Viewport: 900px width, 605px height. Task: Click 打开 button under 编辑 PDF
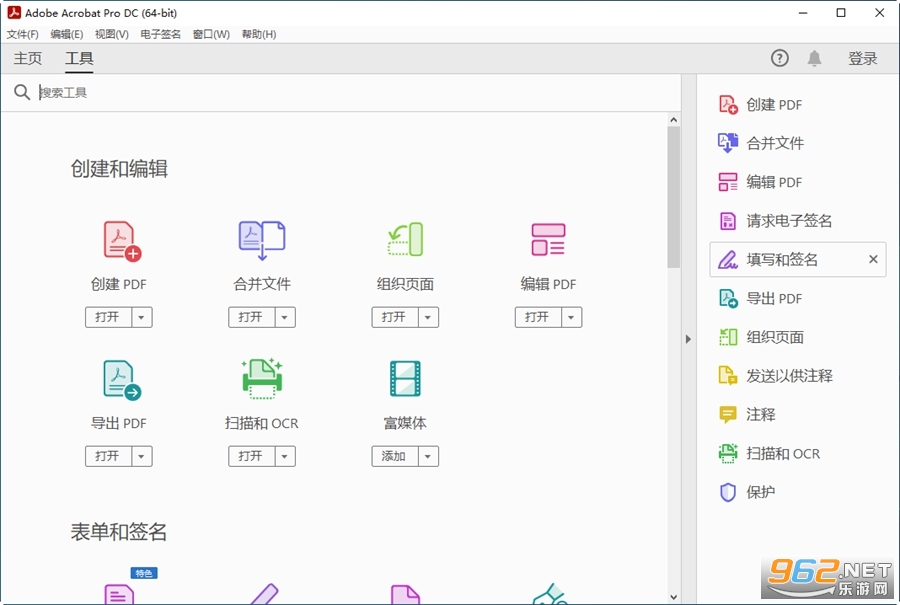tap(538, 317)
